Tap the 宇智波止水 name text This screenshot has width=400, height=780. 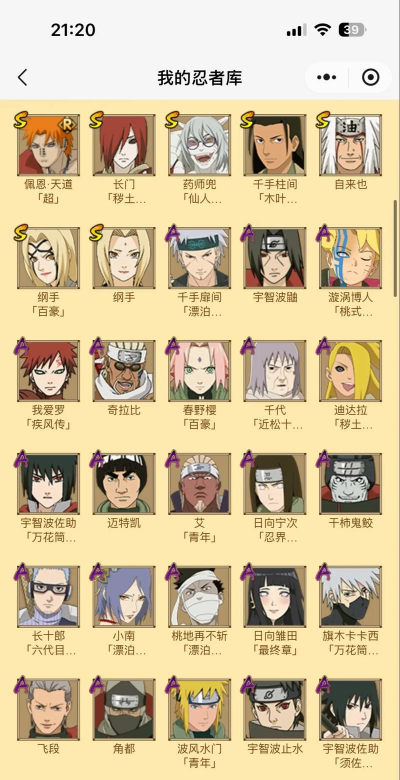tap(275, 749)
